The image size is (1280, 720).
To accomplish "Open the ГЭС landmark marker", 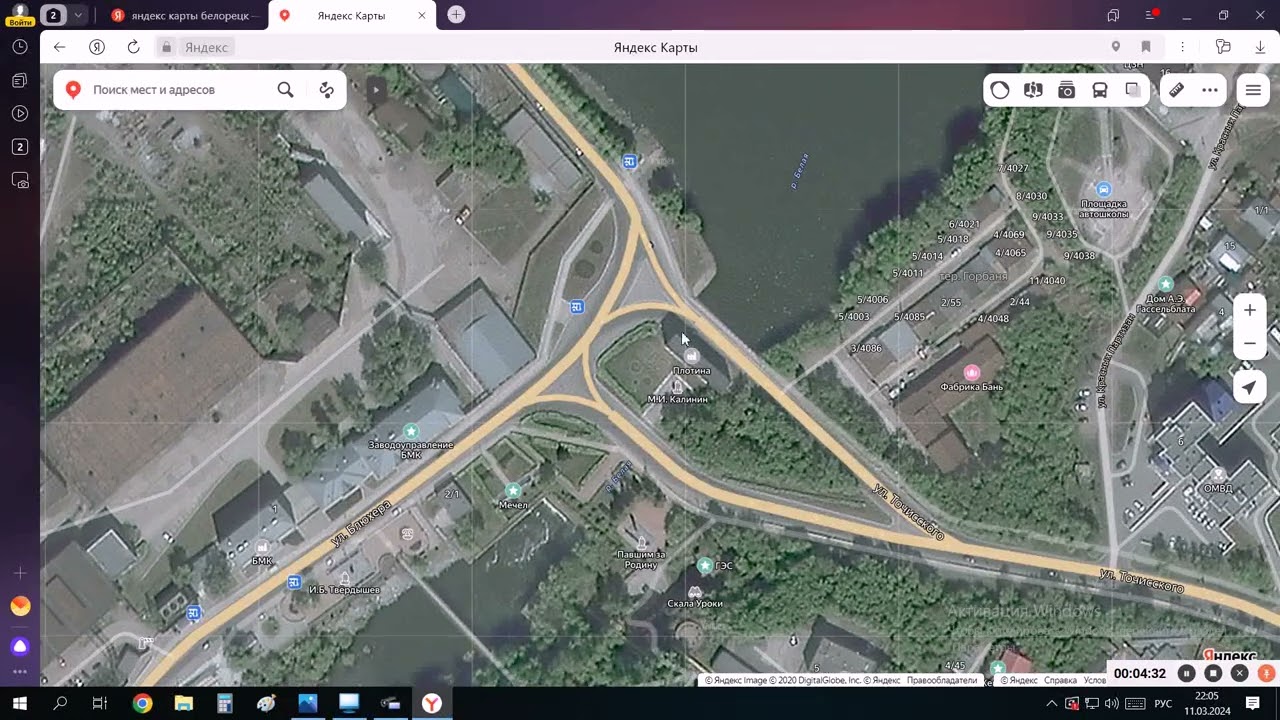I will [x=705, y=566].
